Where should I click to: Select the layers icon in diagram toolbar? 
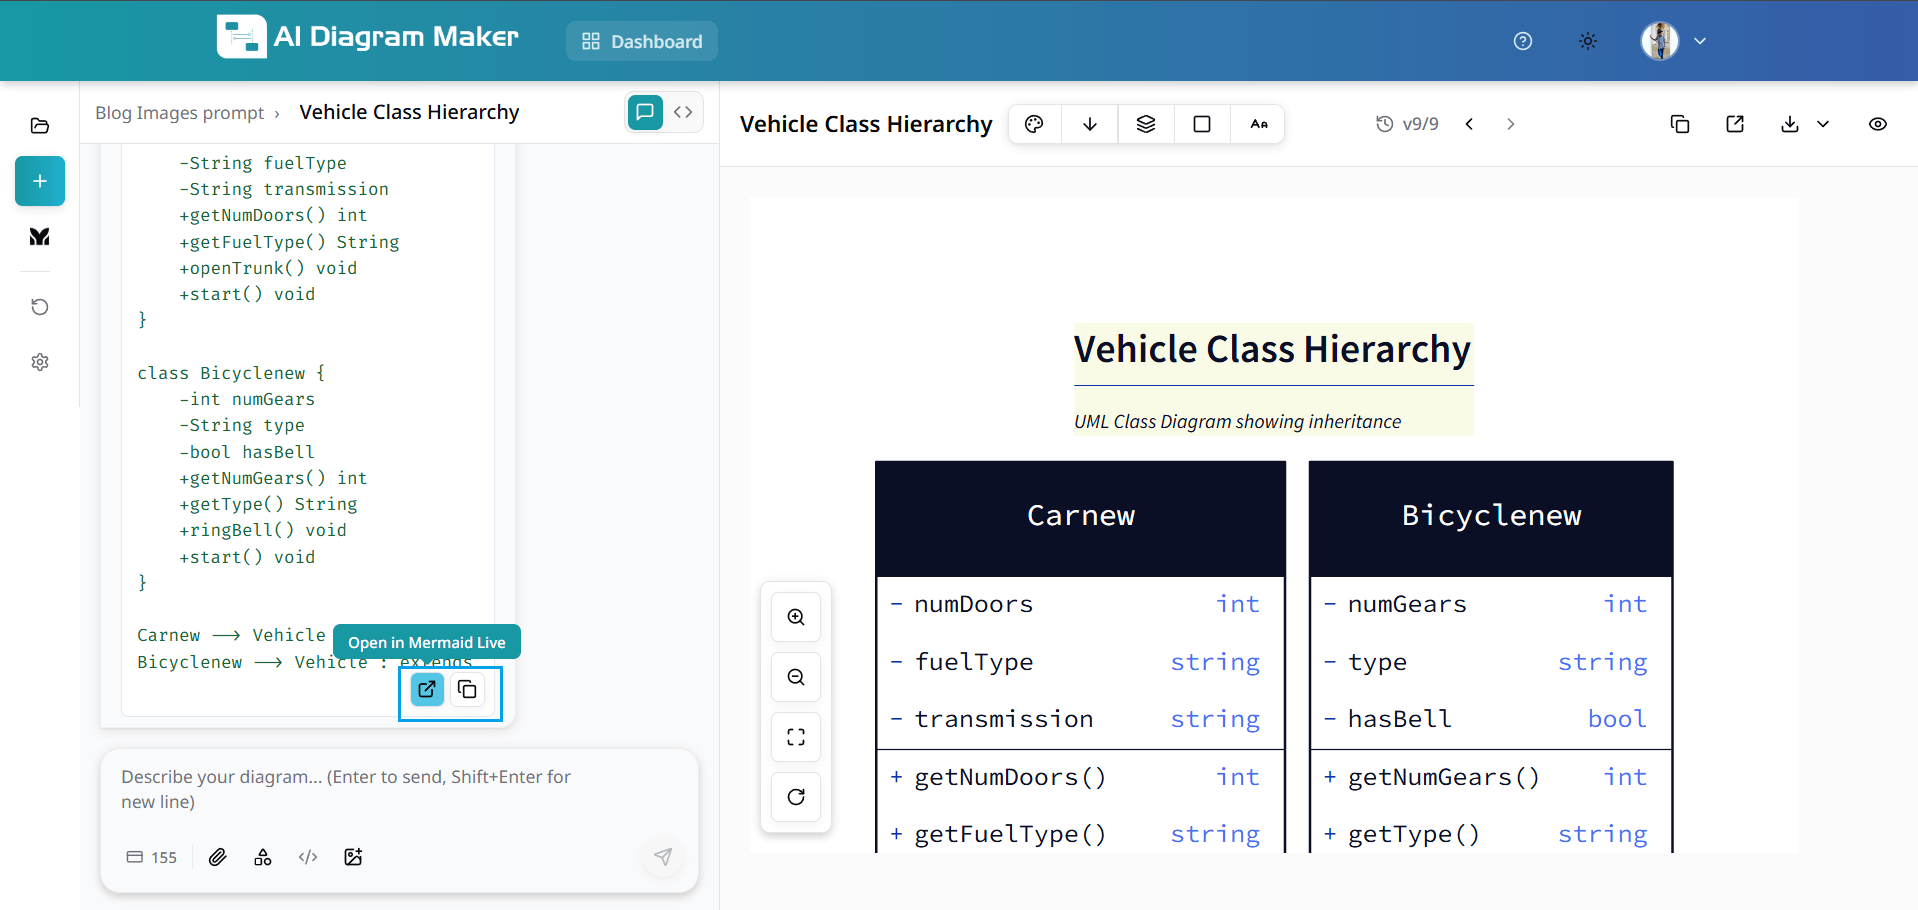coord(1145,123)
